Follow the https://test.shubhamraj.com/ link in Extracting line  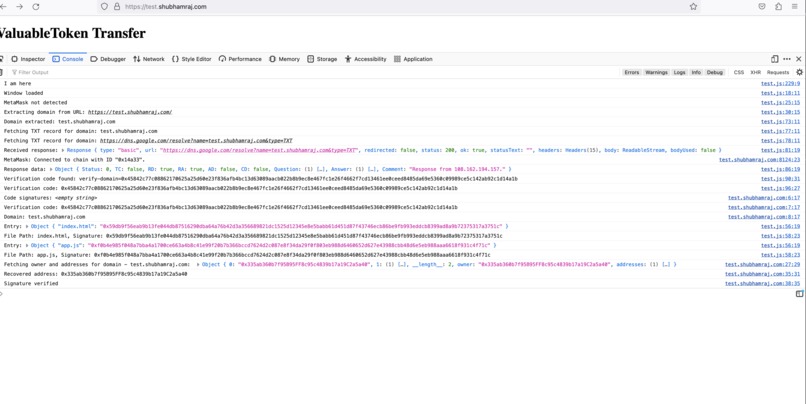(x=130, y=112)
